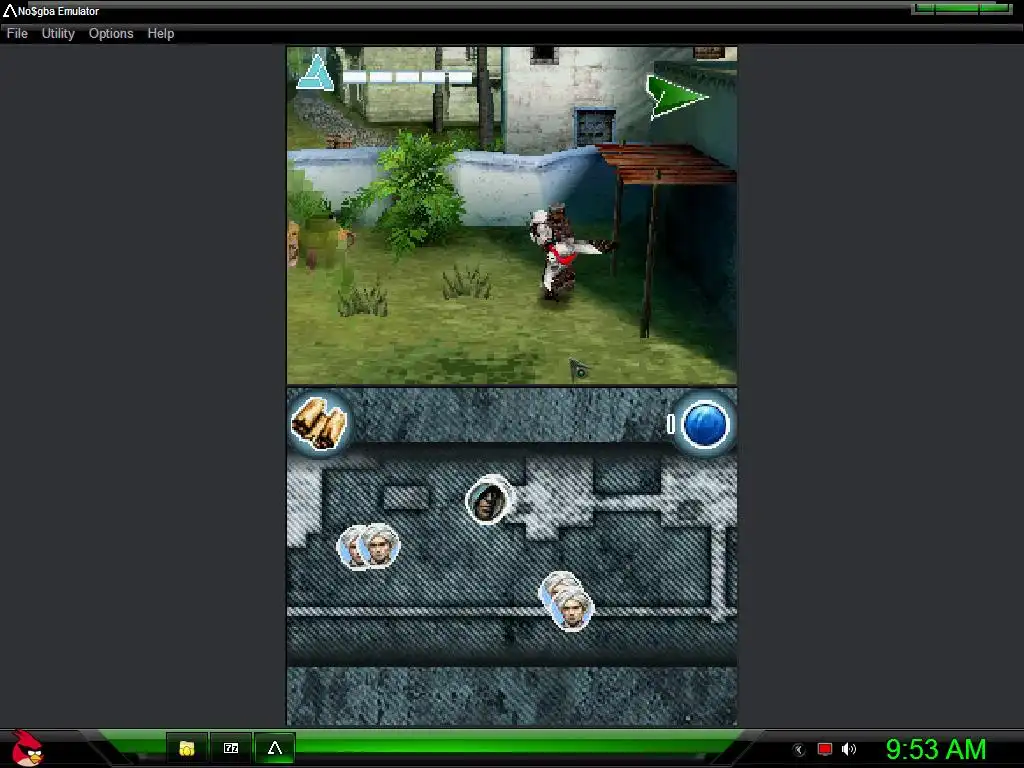1024x768 pixels.
Task: Open the folder icon in the taskbar
Action: (187, 748)
